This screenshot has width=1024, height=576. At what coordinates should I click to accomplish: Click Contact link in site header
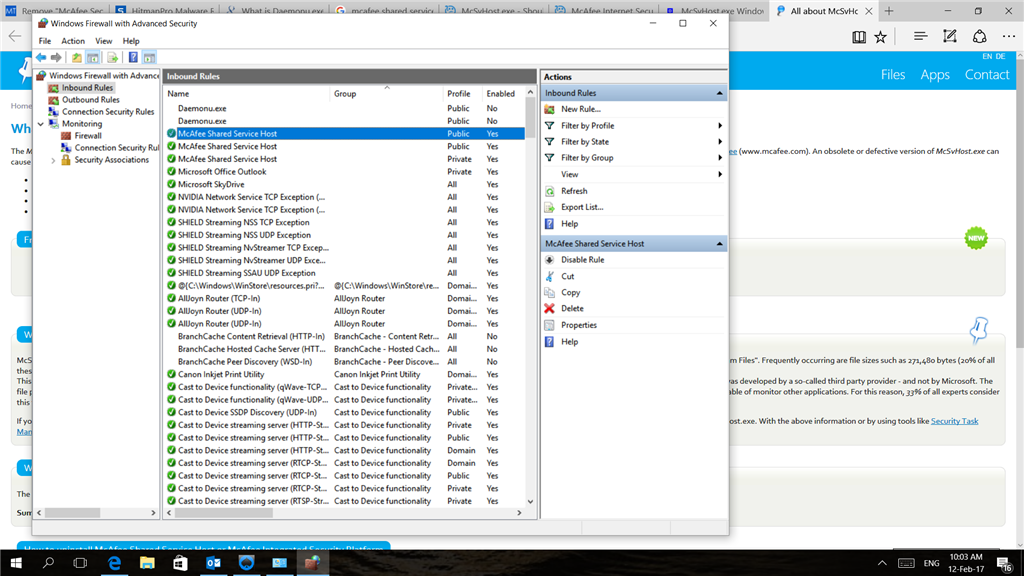click(x=987, y=74)
